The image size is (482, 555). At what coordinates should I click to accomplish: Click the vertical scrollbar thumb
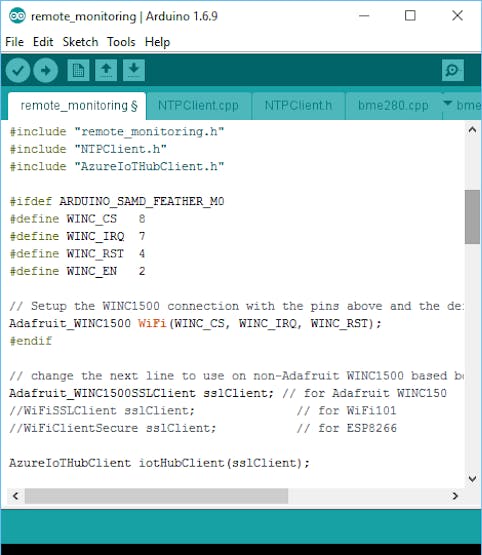coord(472,217)
